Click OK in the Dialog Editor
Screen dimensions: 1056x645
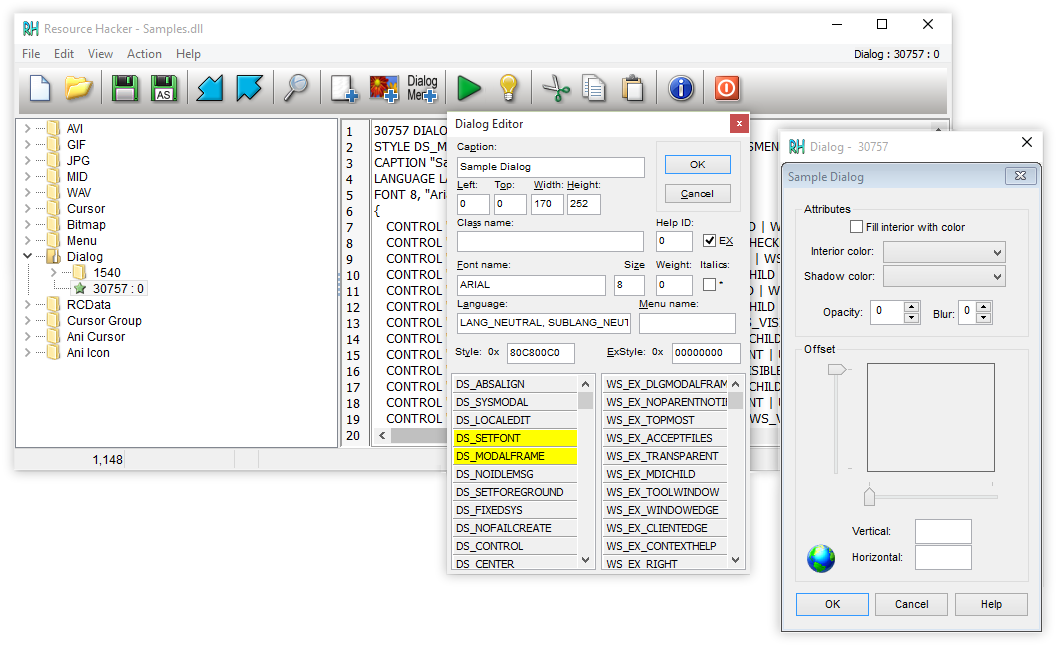[x=698, y=164]
